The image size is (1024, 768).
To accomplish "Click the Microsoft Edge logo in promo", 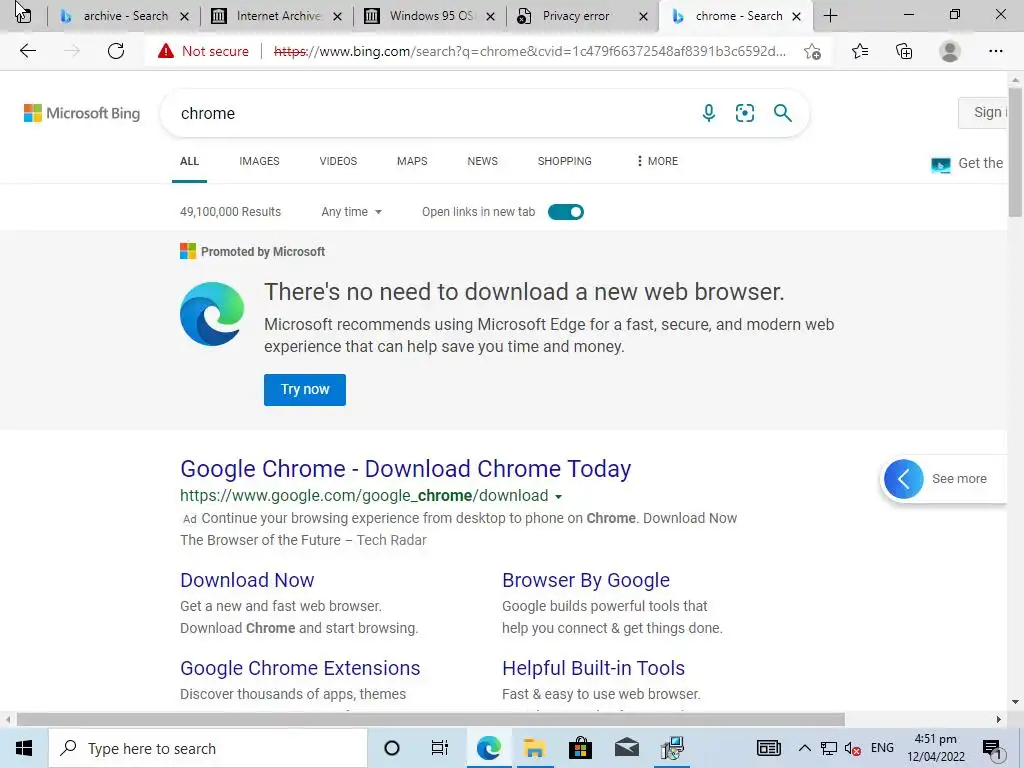I will tap(212, 313).
